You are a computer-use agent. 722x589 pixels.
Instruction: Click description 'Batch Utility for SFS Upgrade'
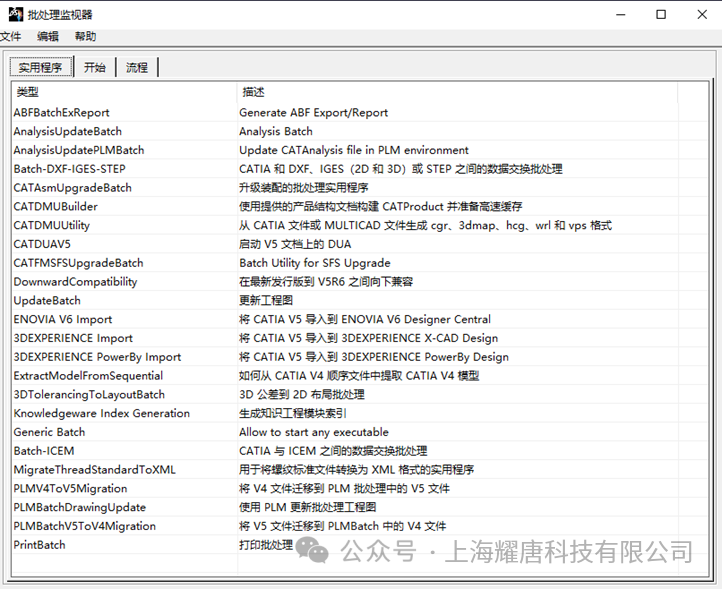click(x=314, y=263)
